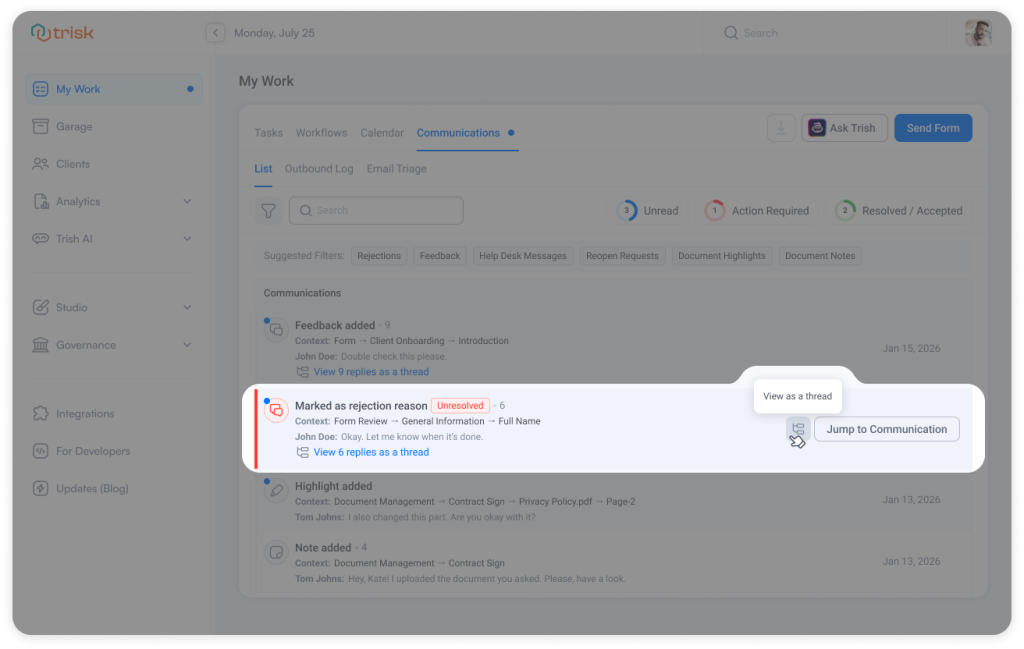
Task: Click the View as a thread icon
Action: [798, 428]
